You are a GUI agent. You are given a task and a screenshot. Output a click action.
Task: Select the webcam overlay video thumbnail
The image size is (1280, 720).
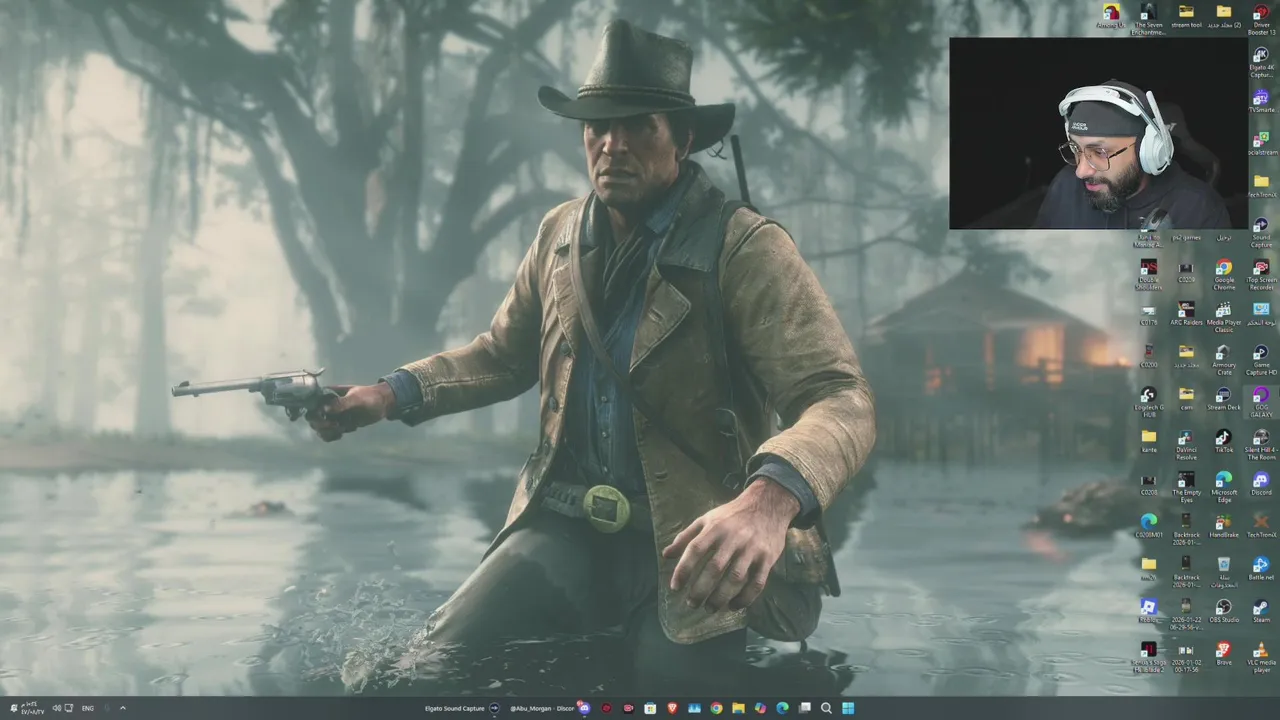point(1098,134)
